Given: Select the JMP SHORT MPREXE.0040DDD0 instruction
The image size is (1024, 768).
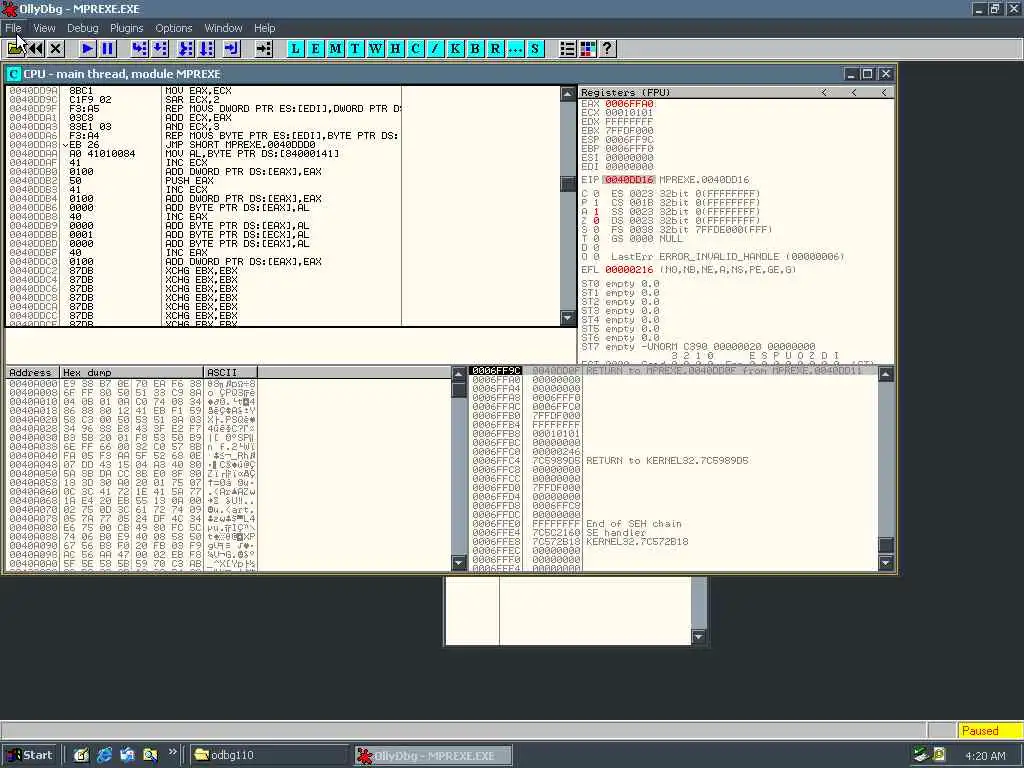Looking at the screenshot, I should [x=240, y=144].
